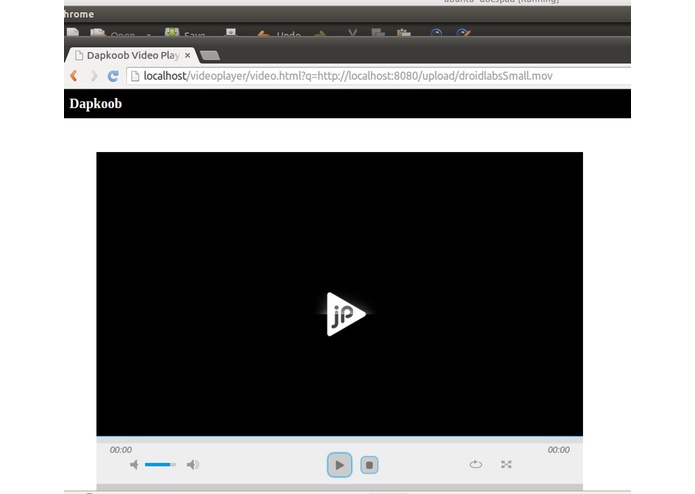
Task: Click the Undo button in the background editor toolbar
Action: 279,34
